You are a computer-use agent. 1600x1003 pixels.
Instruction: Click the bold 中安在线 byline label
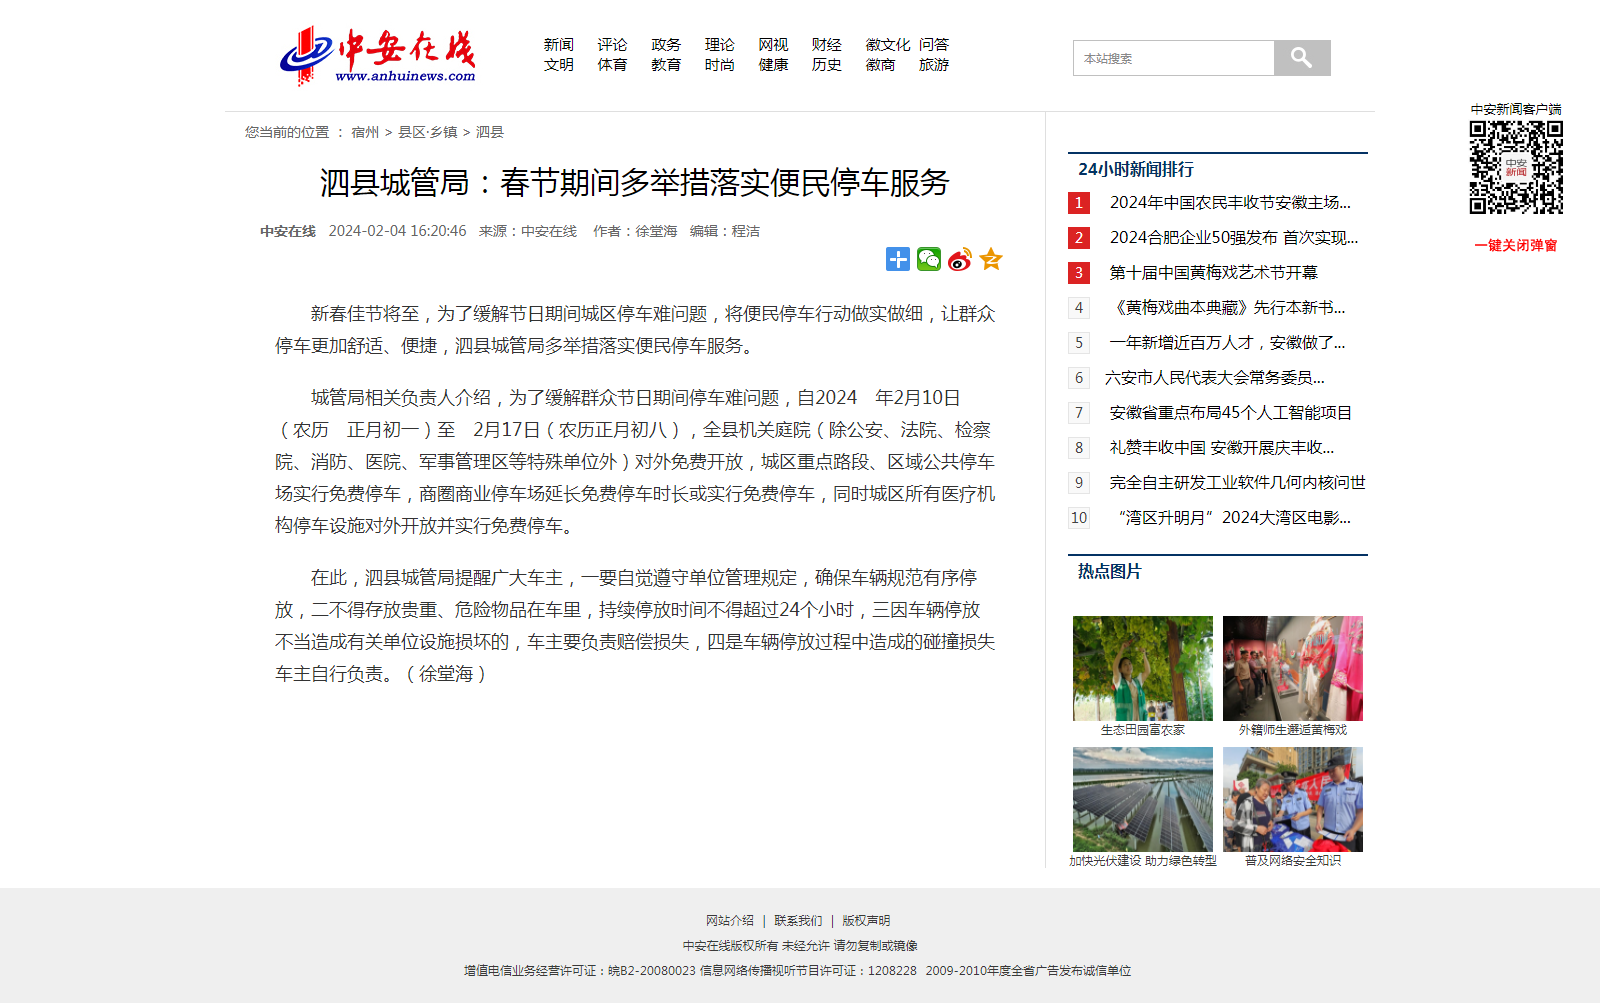288,231
